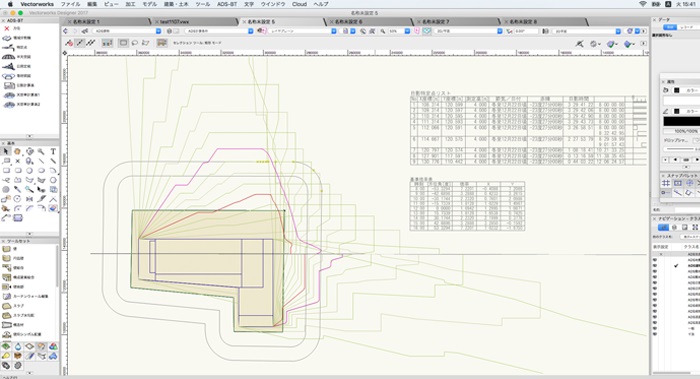Toggle visibility eye of the 一般 class

(x=655, y=328)
